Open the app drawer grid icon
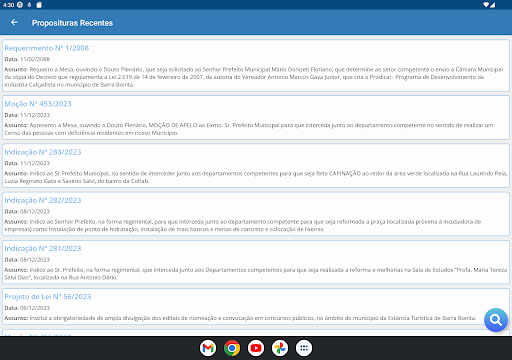The image size is (512, 360). coord(304,348)
